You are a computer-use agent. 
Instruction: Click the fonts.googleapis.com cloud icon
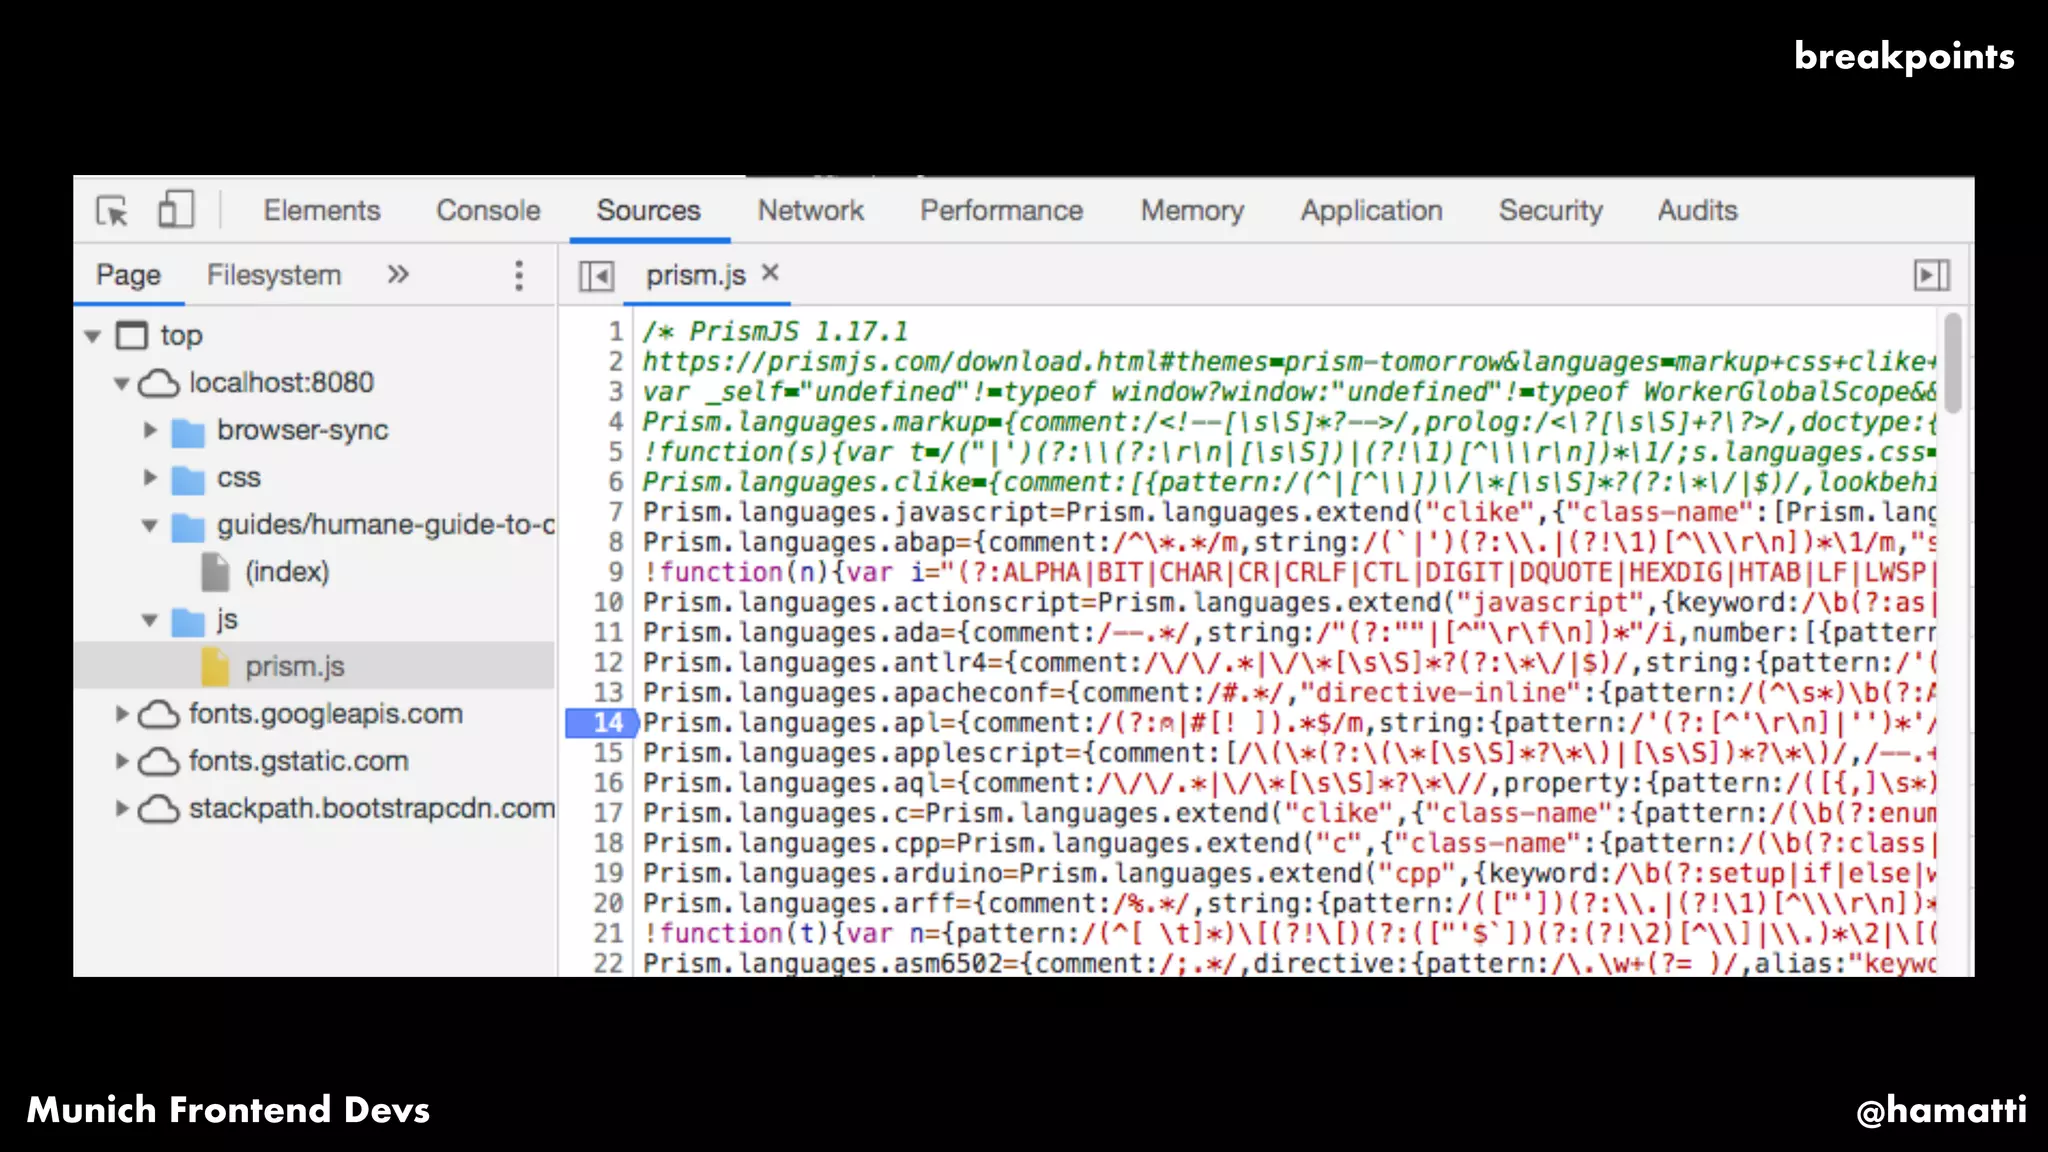(158, 714)
